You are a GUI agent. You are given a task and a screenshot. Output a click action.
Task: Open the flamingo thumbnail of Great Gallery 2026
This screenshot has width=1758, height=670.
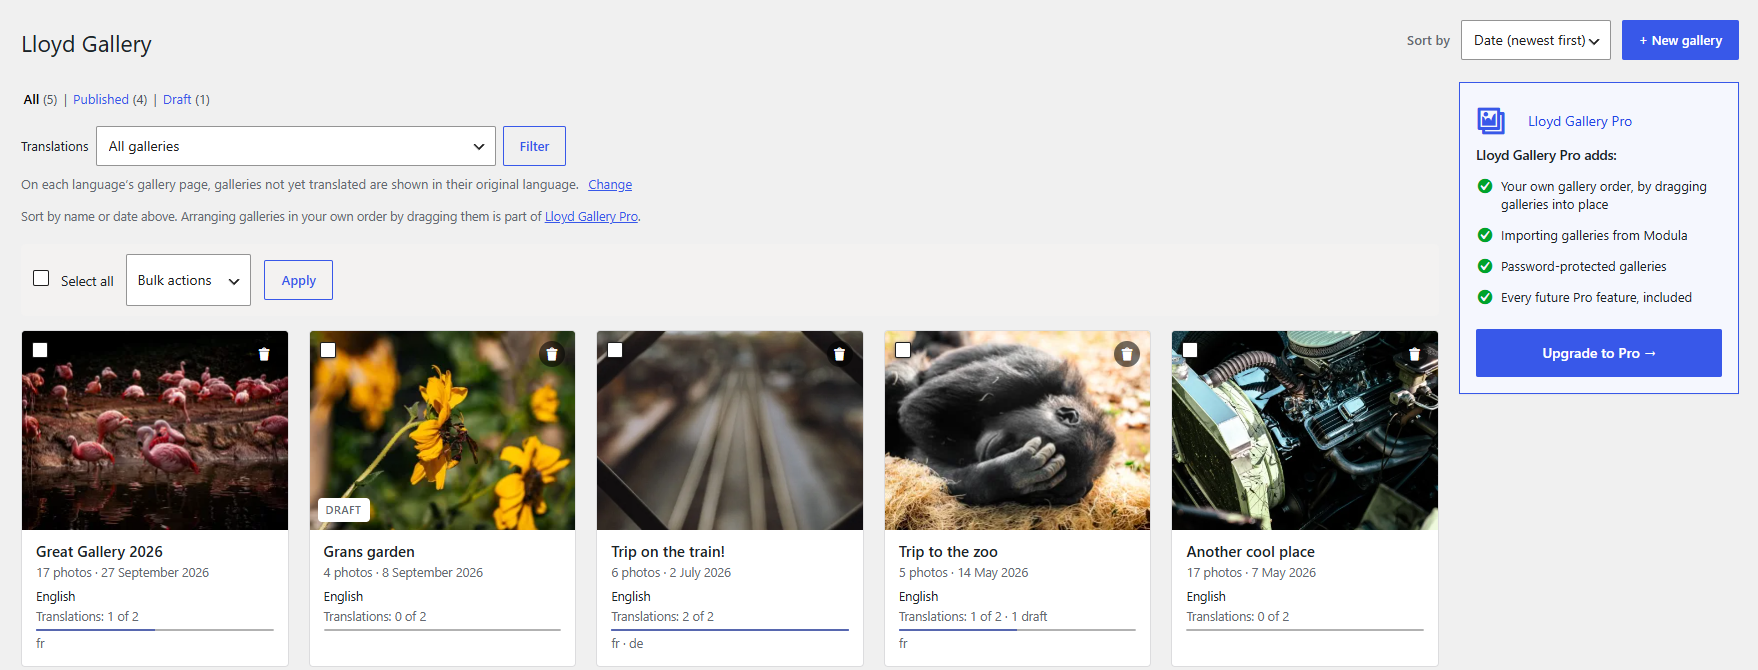155,431
